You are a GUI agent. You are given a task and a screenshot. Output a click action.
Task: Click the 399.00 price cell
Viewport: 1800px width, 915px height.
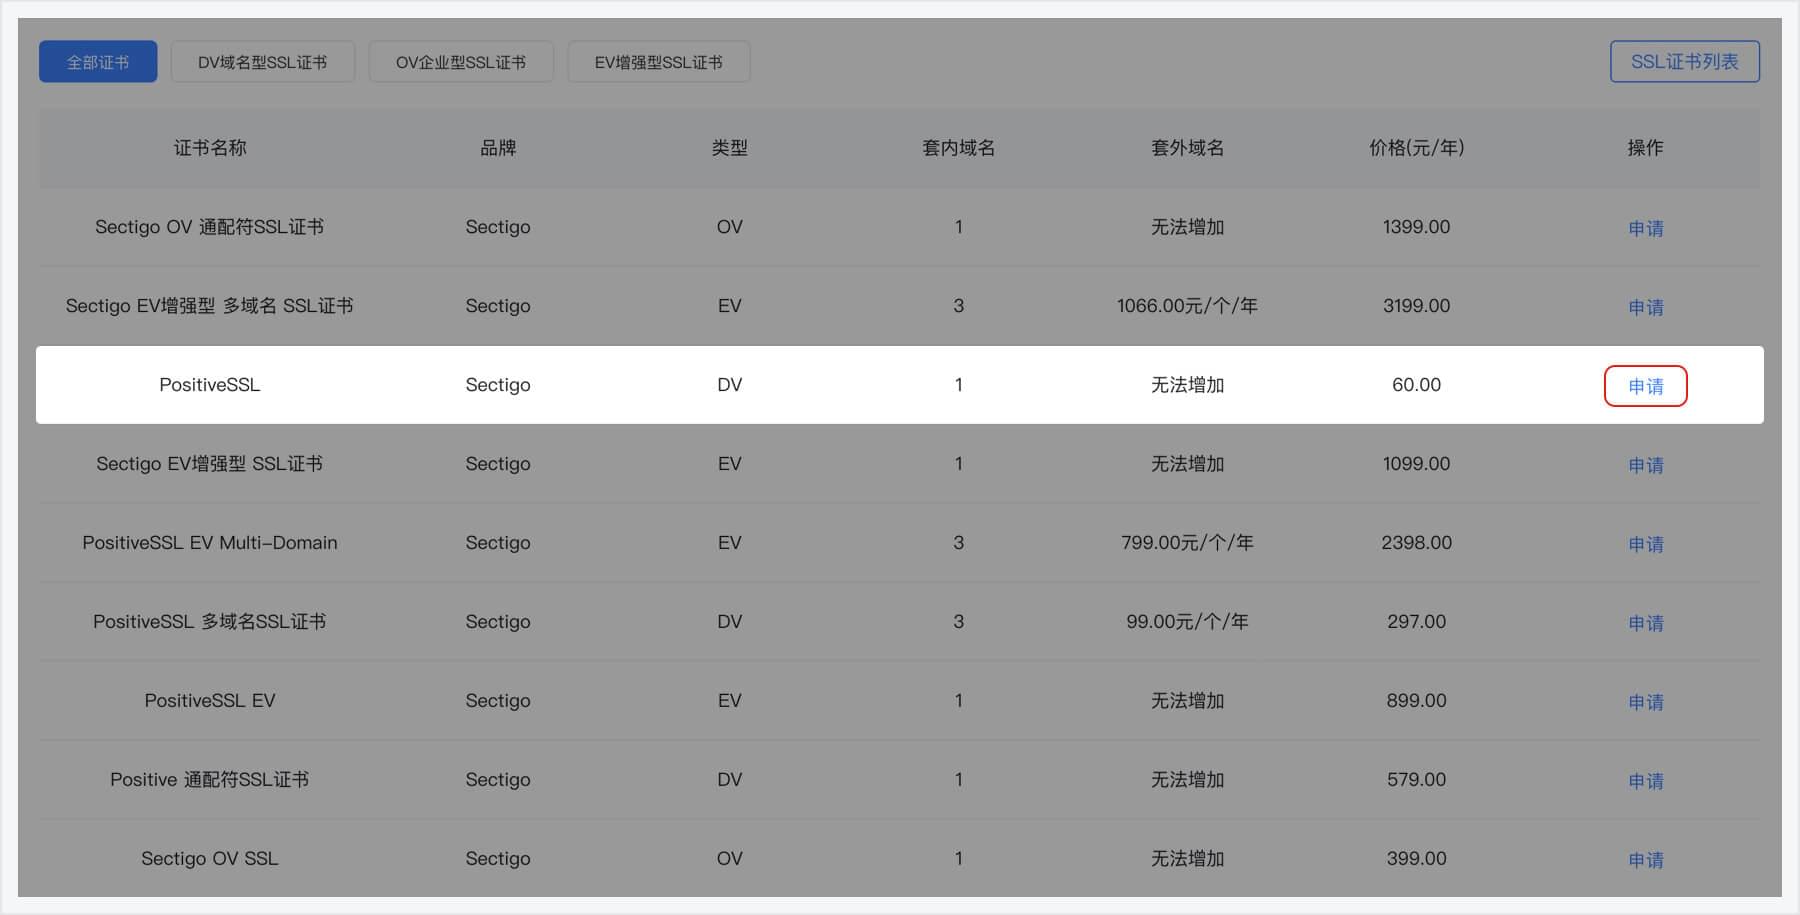click(x=1417, y=859)
